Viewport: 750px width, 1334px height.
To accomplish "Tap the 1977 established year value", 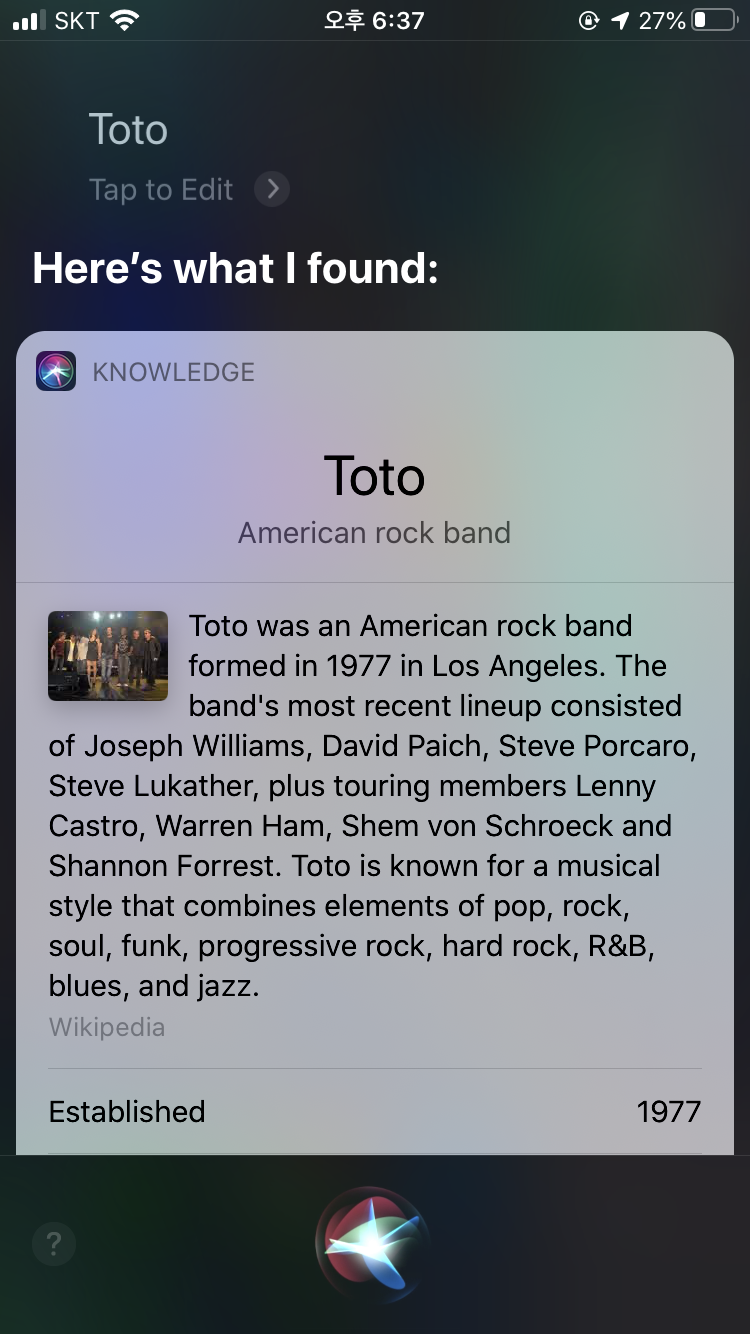I will point(668,1111).
